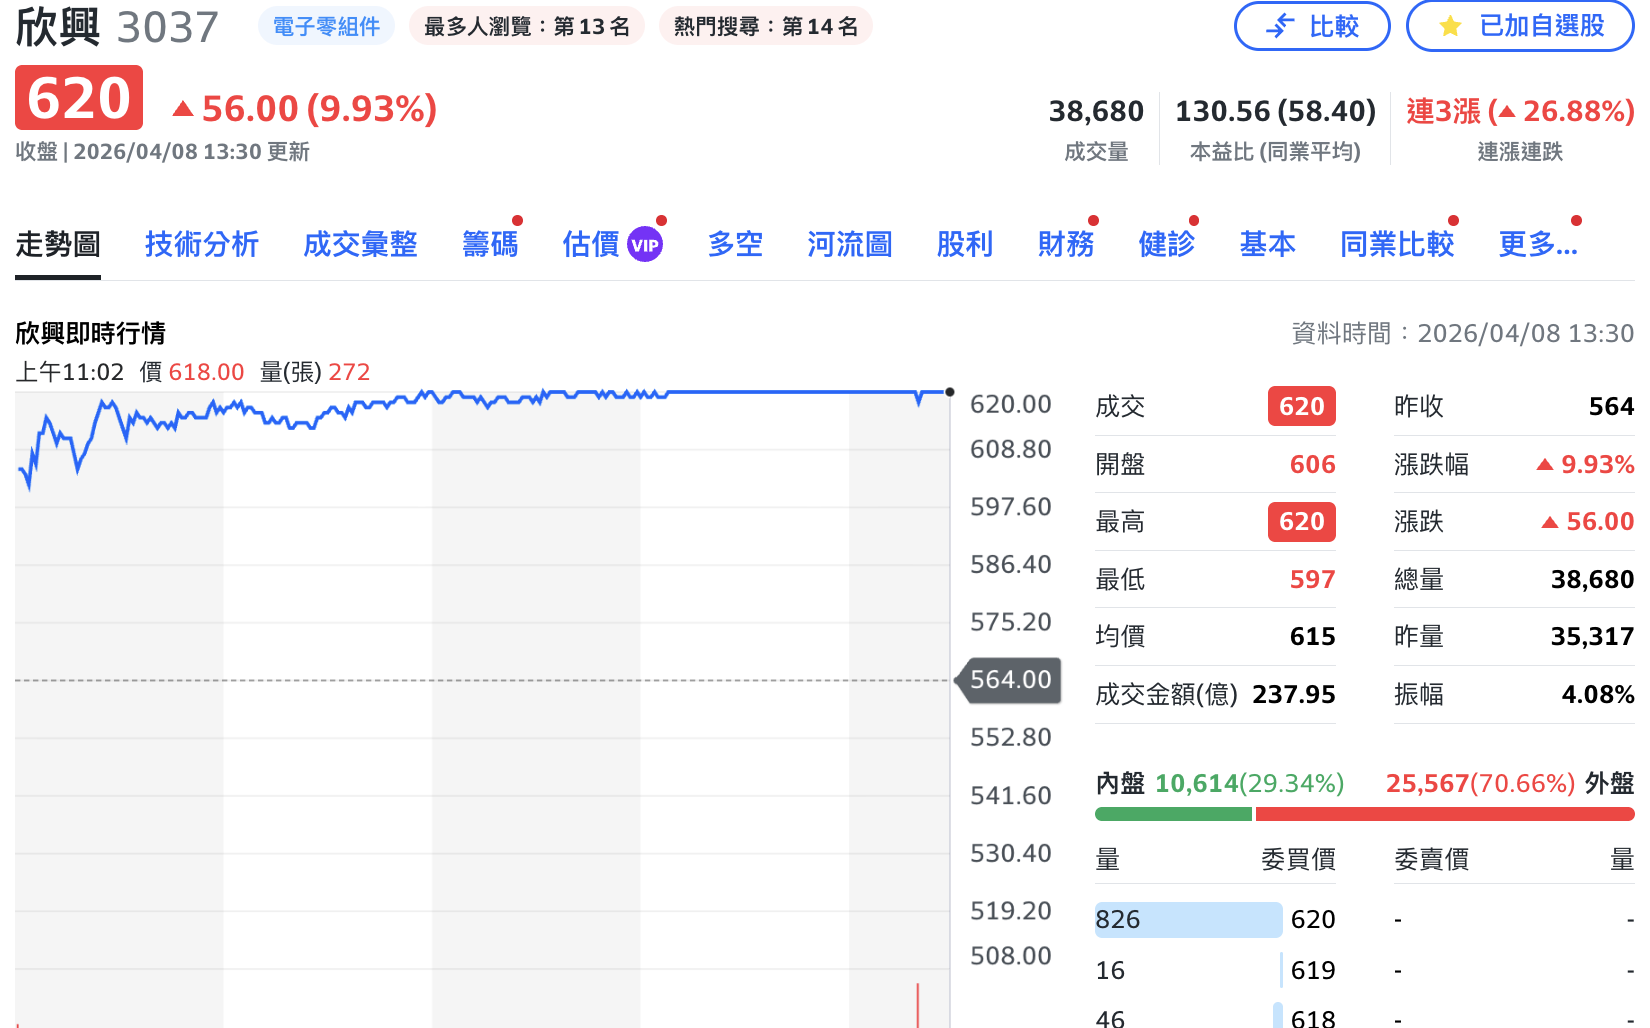
Task: Click the red dot above the 更多 tab
Action: pos(1576,219)
